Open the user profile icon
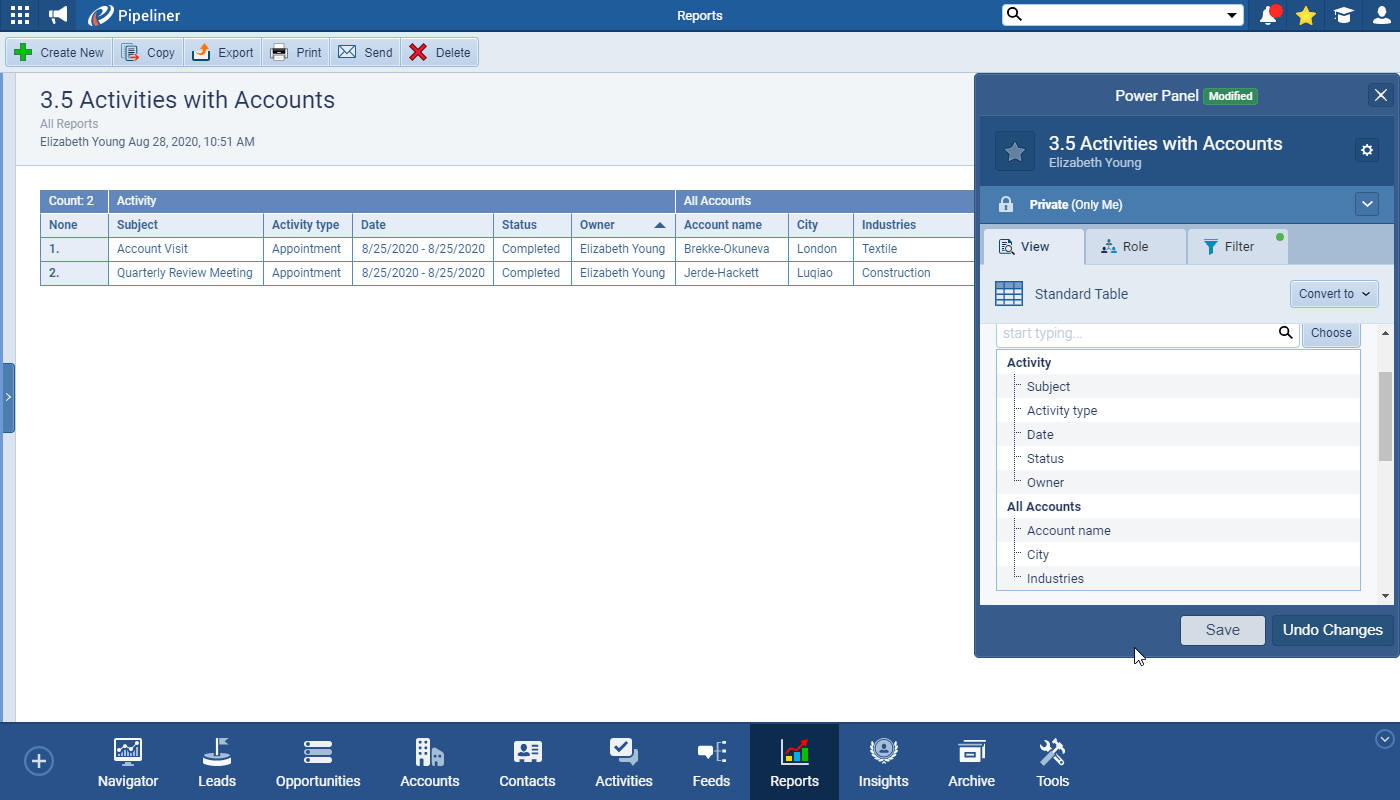 point(1381,15)
